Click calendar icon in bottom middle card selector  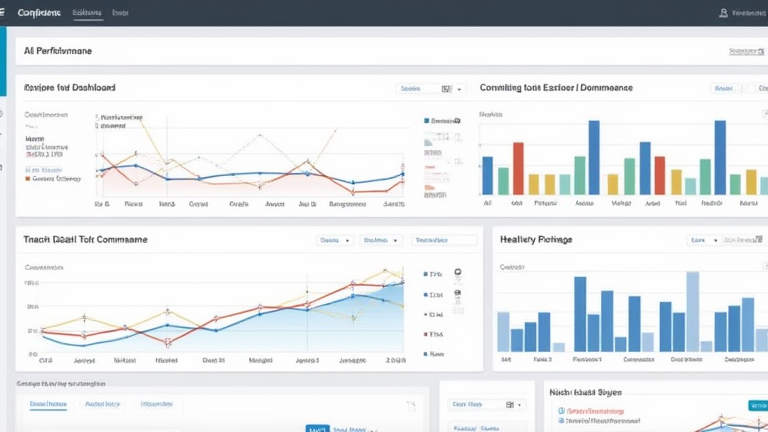509,405
